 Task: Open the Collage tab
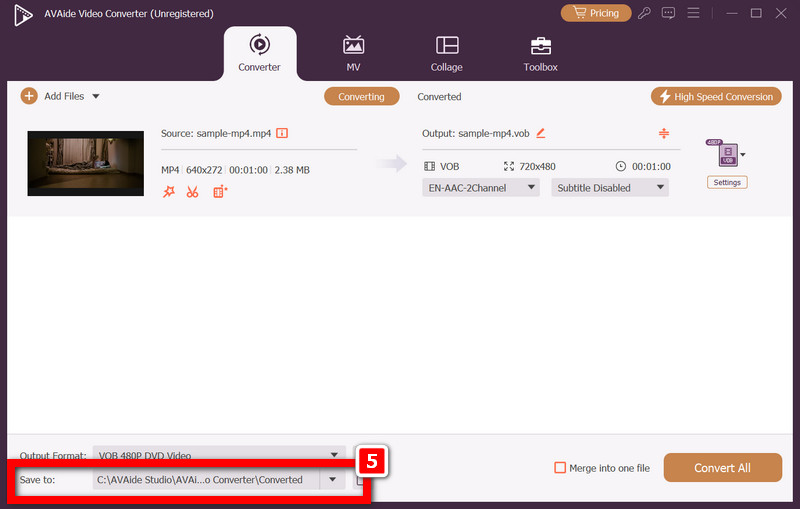pos(446,54)
